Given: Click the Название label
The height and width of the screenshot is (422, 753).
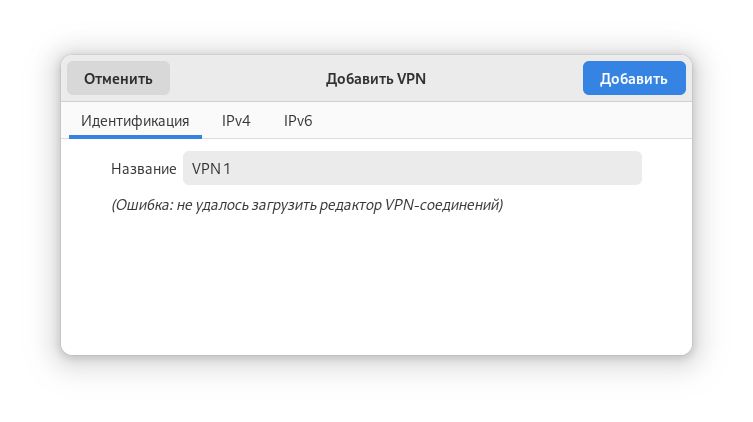Looking at the screenshot, I should point(143,169).
